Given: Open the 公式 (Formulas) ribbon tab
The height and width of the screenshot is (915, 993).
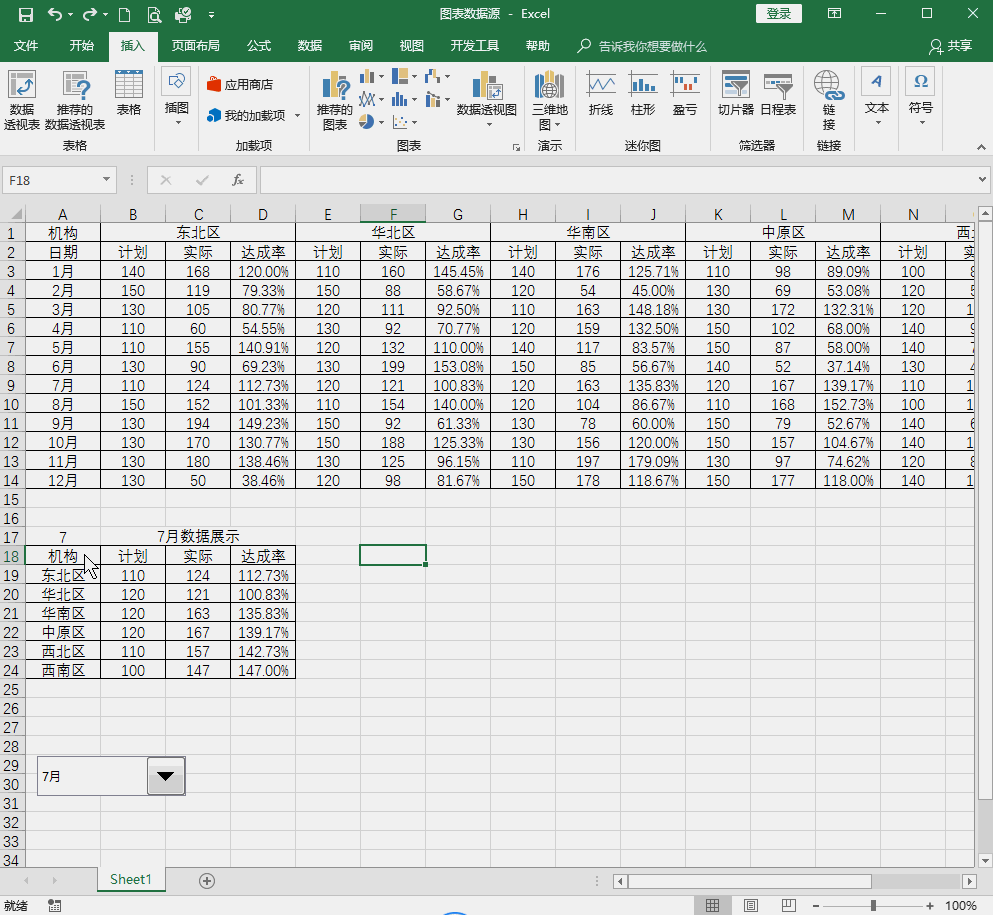Looking at the screenshot, I should click(x=259, y=46).
